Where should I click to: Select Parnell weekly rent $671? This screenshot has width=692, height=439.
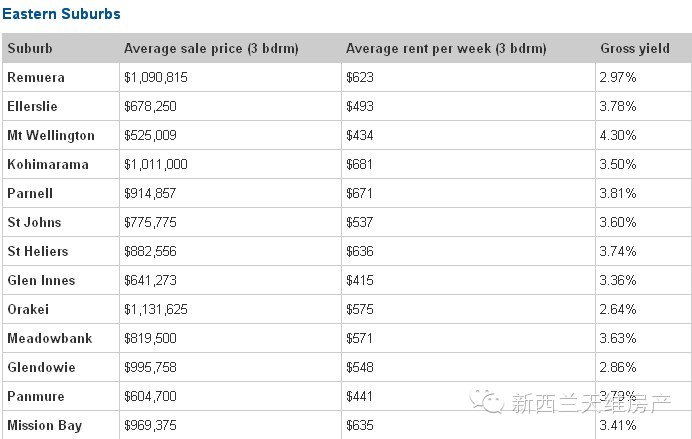point(359,193)
